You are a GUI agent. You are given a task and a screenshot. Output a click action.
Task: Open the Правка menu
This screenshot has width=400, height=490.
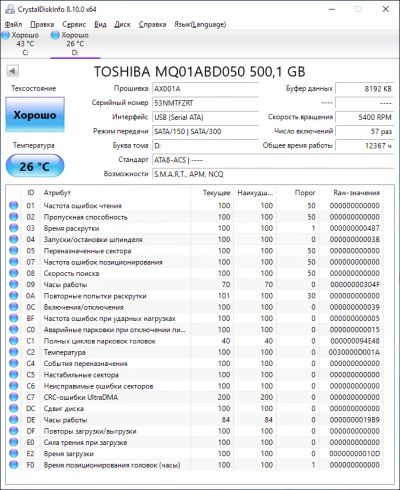[x=42, y=24]
